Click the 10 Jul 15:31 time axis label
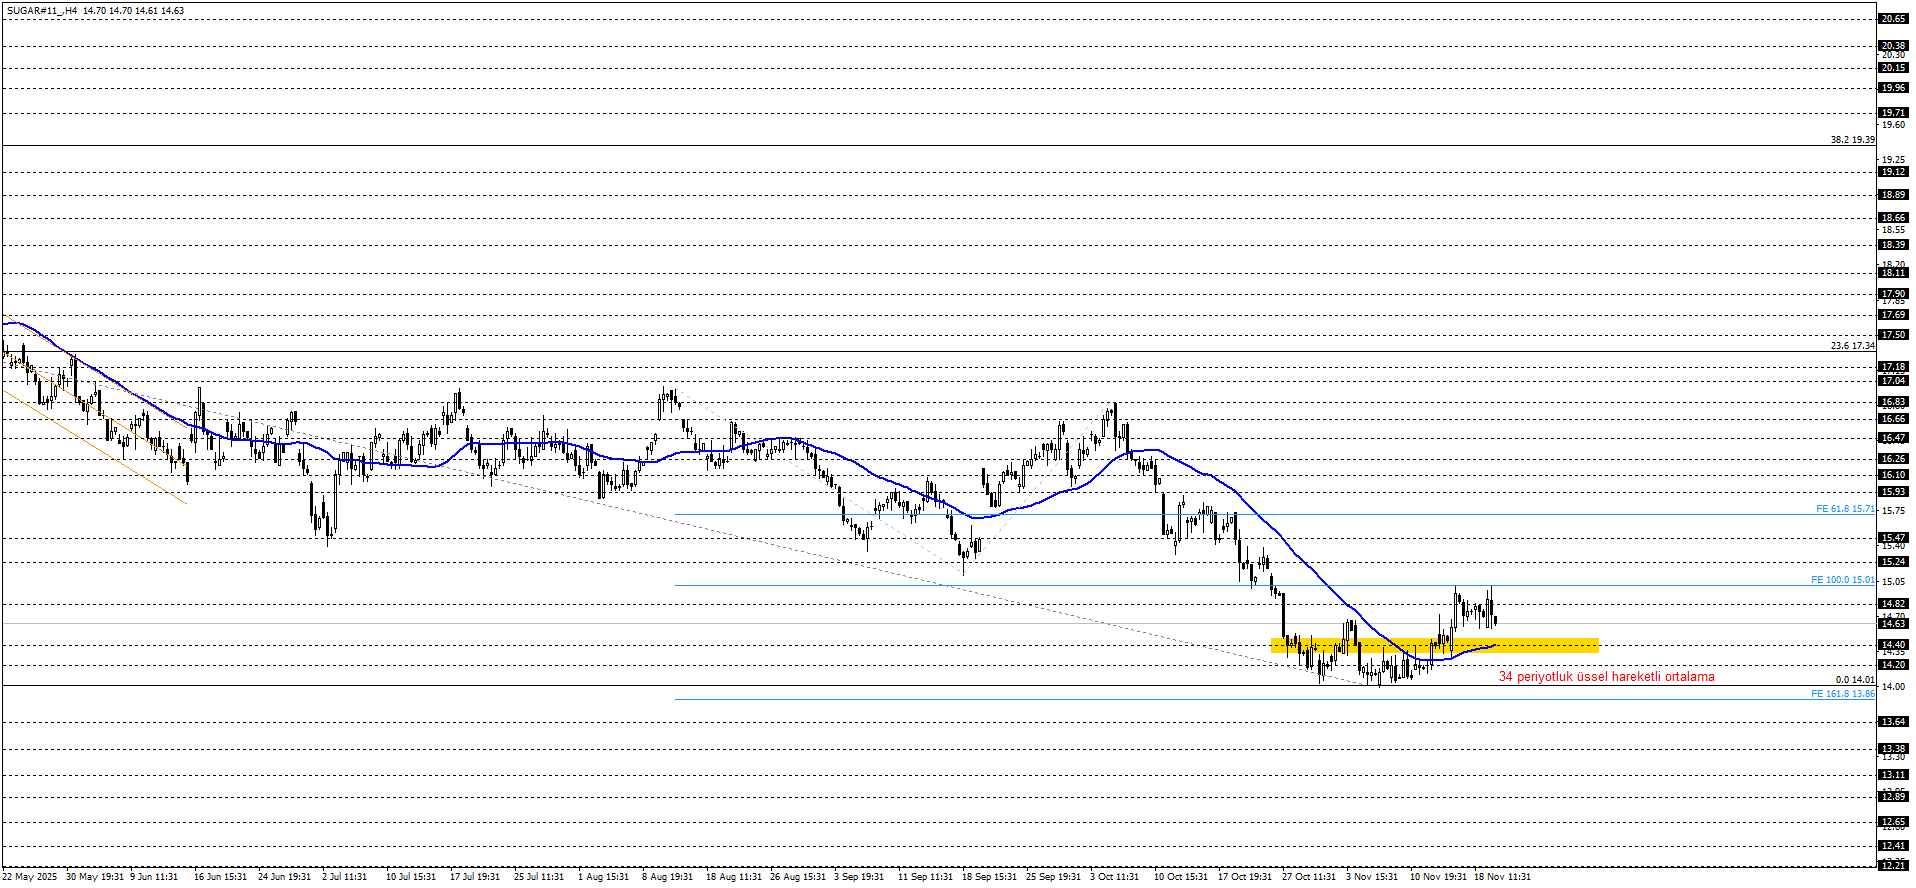Viewport: 1916px width, 888px height. pyautogui.click(x=411, y=877)
